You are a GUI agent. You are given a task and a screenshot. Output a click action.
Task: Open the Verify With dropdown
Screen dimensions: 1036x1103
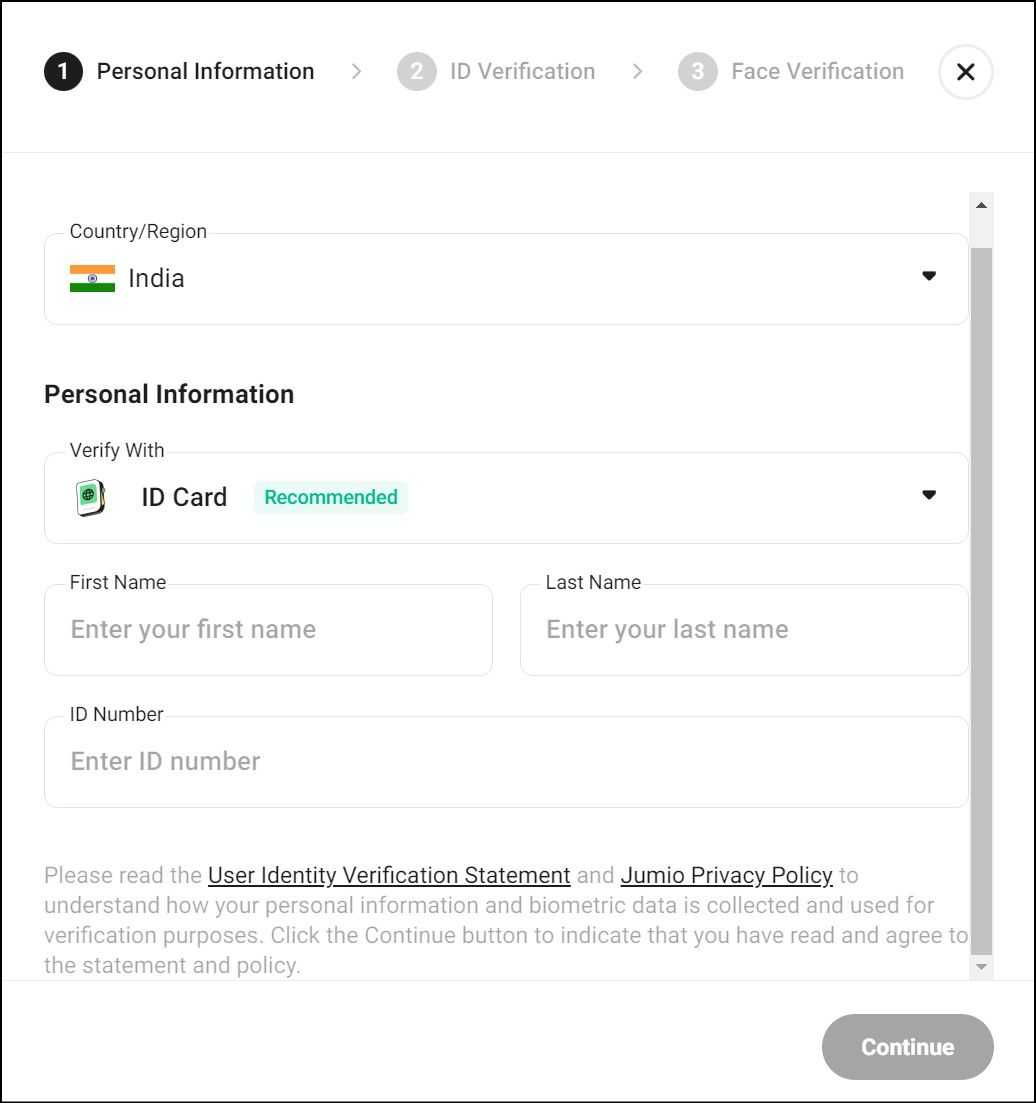506,496
